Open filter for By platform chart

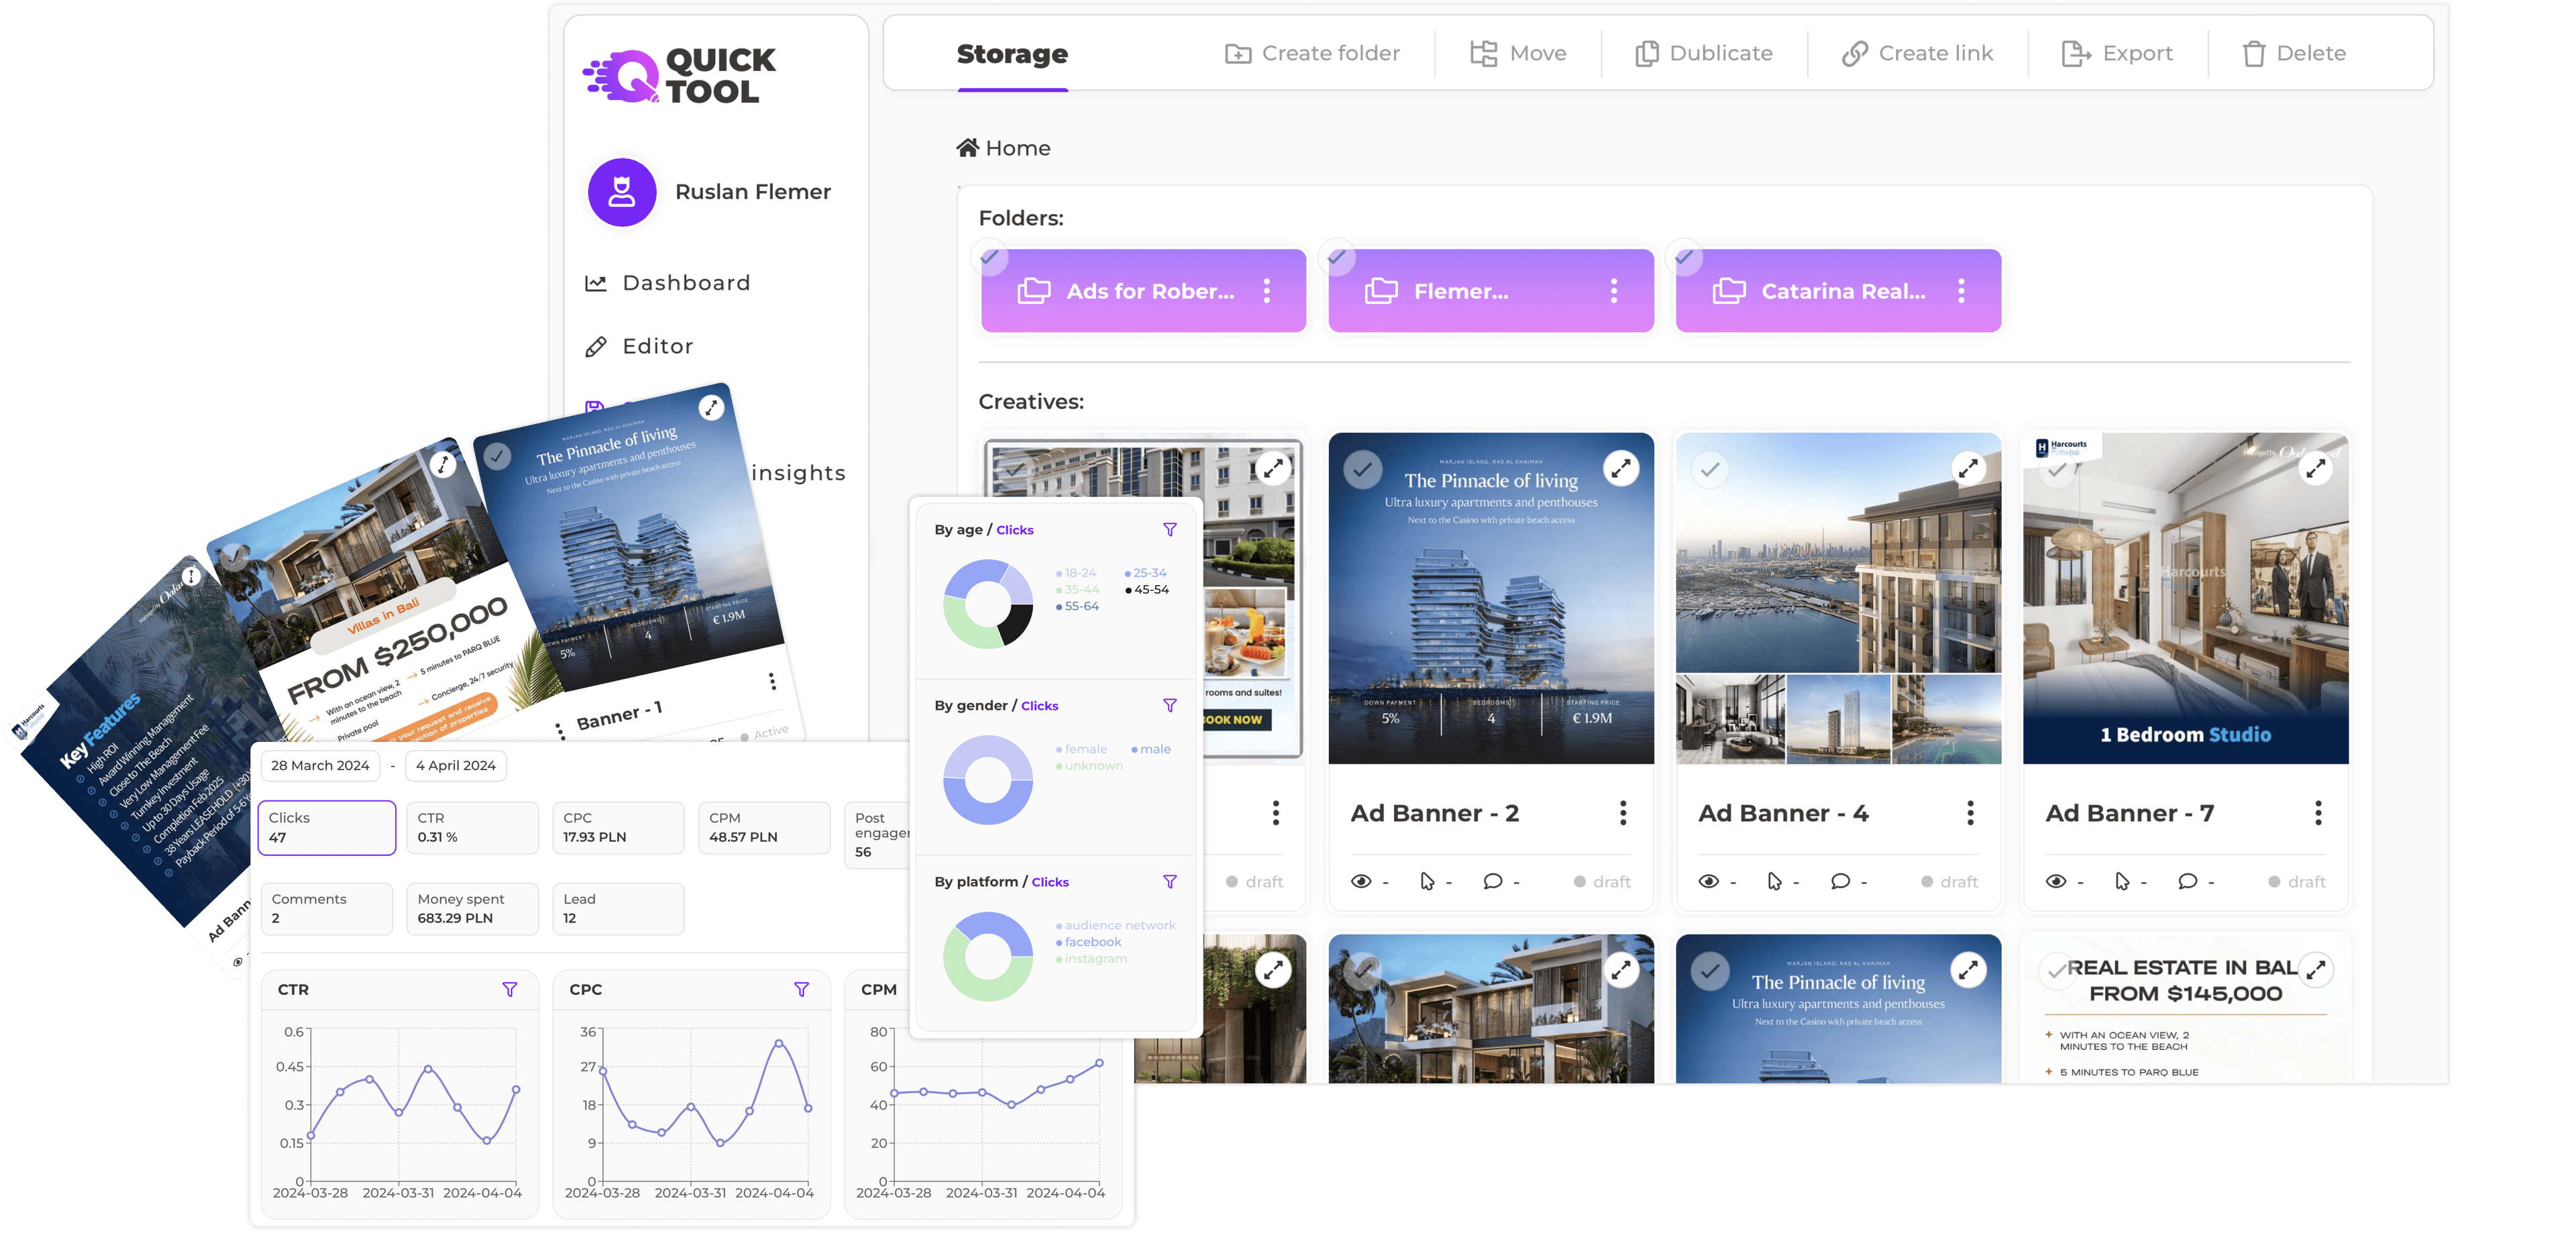click(1169, 882)
